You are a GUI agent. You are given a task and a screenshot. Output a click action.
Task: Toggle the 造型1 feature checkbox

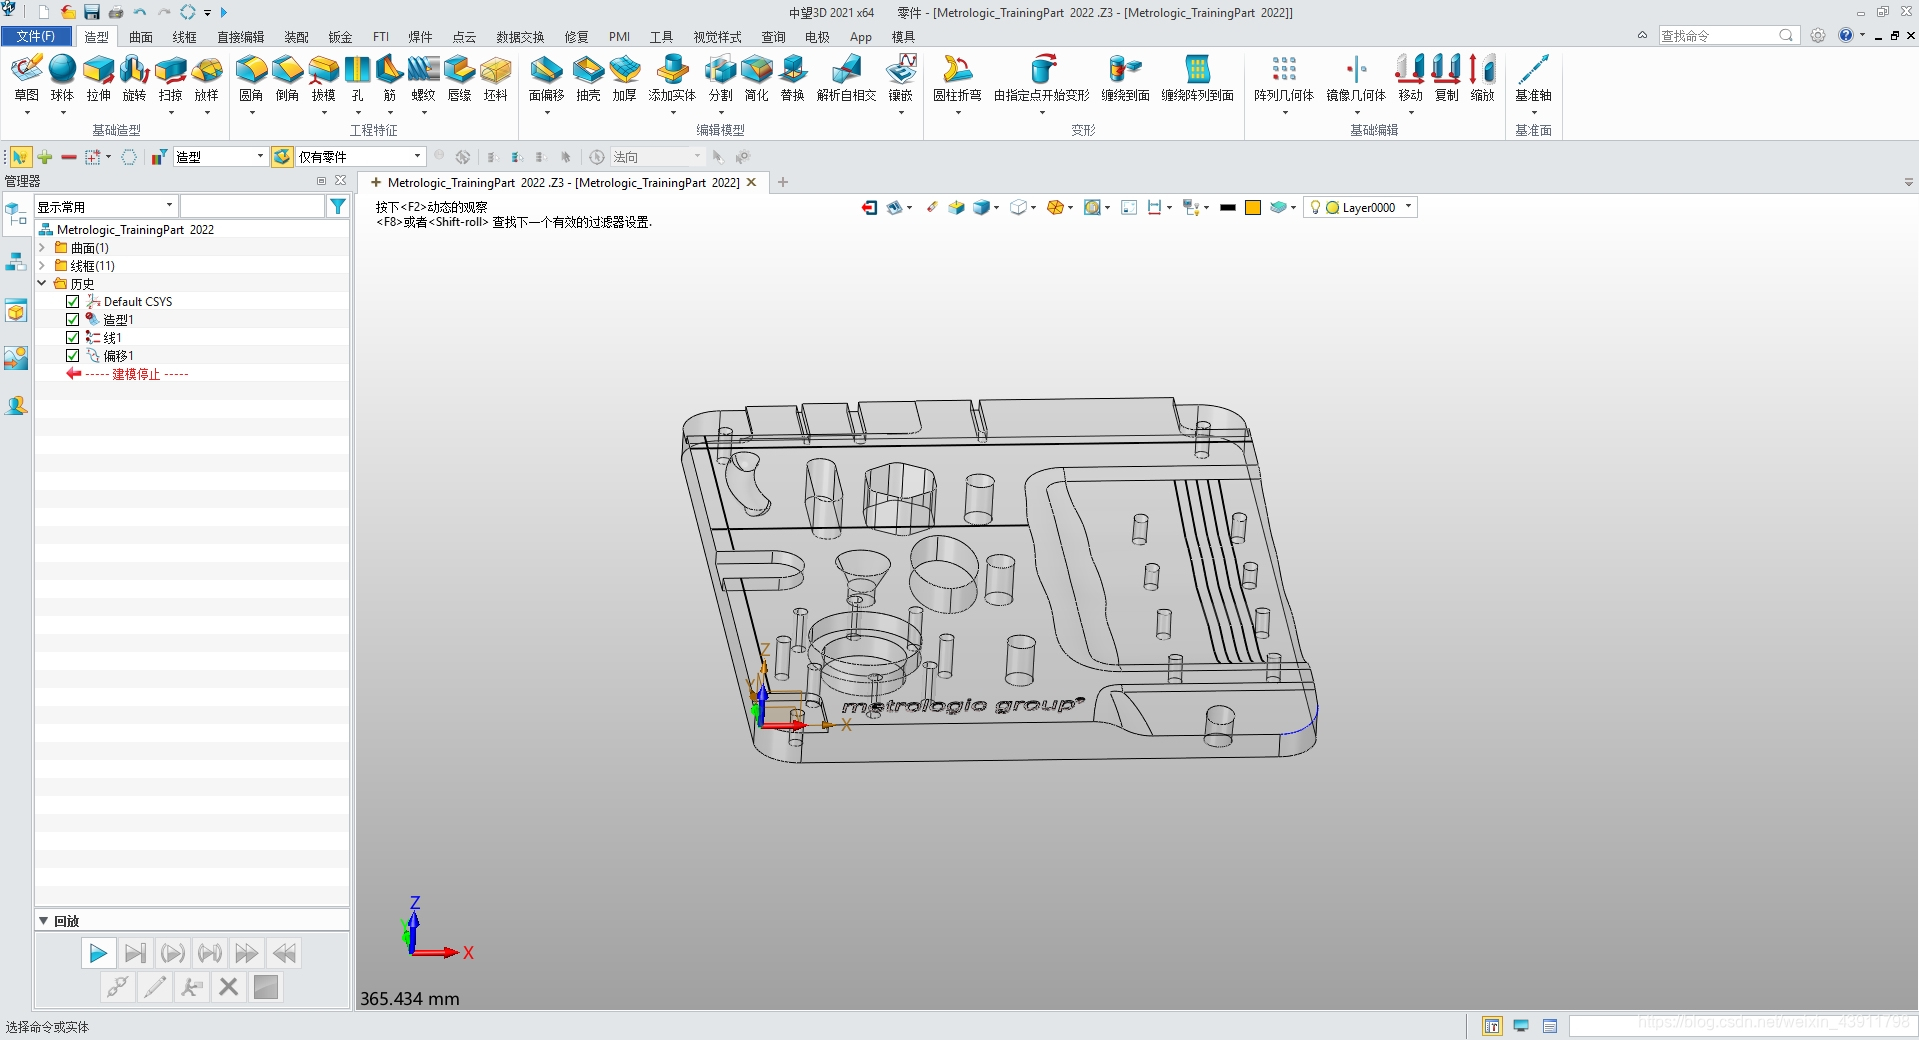[x=72, y=319]
